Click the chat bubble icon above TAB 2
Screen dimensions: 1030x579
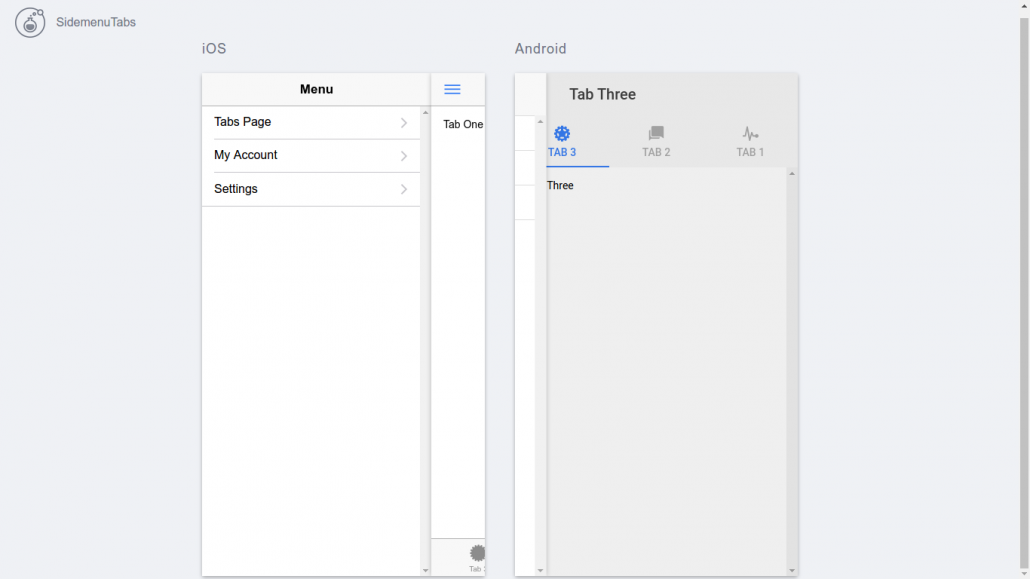656,133
